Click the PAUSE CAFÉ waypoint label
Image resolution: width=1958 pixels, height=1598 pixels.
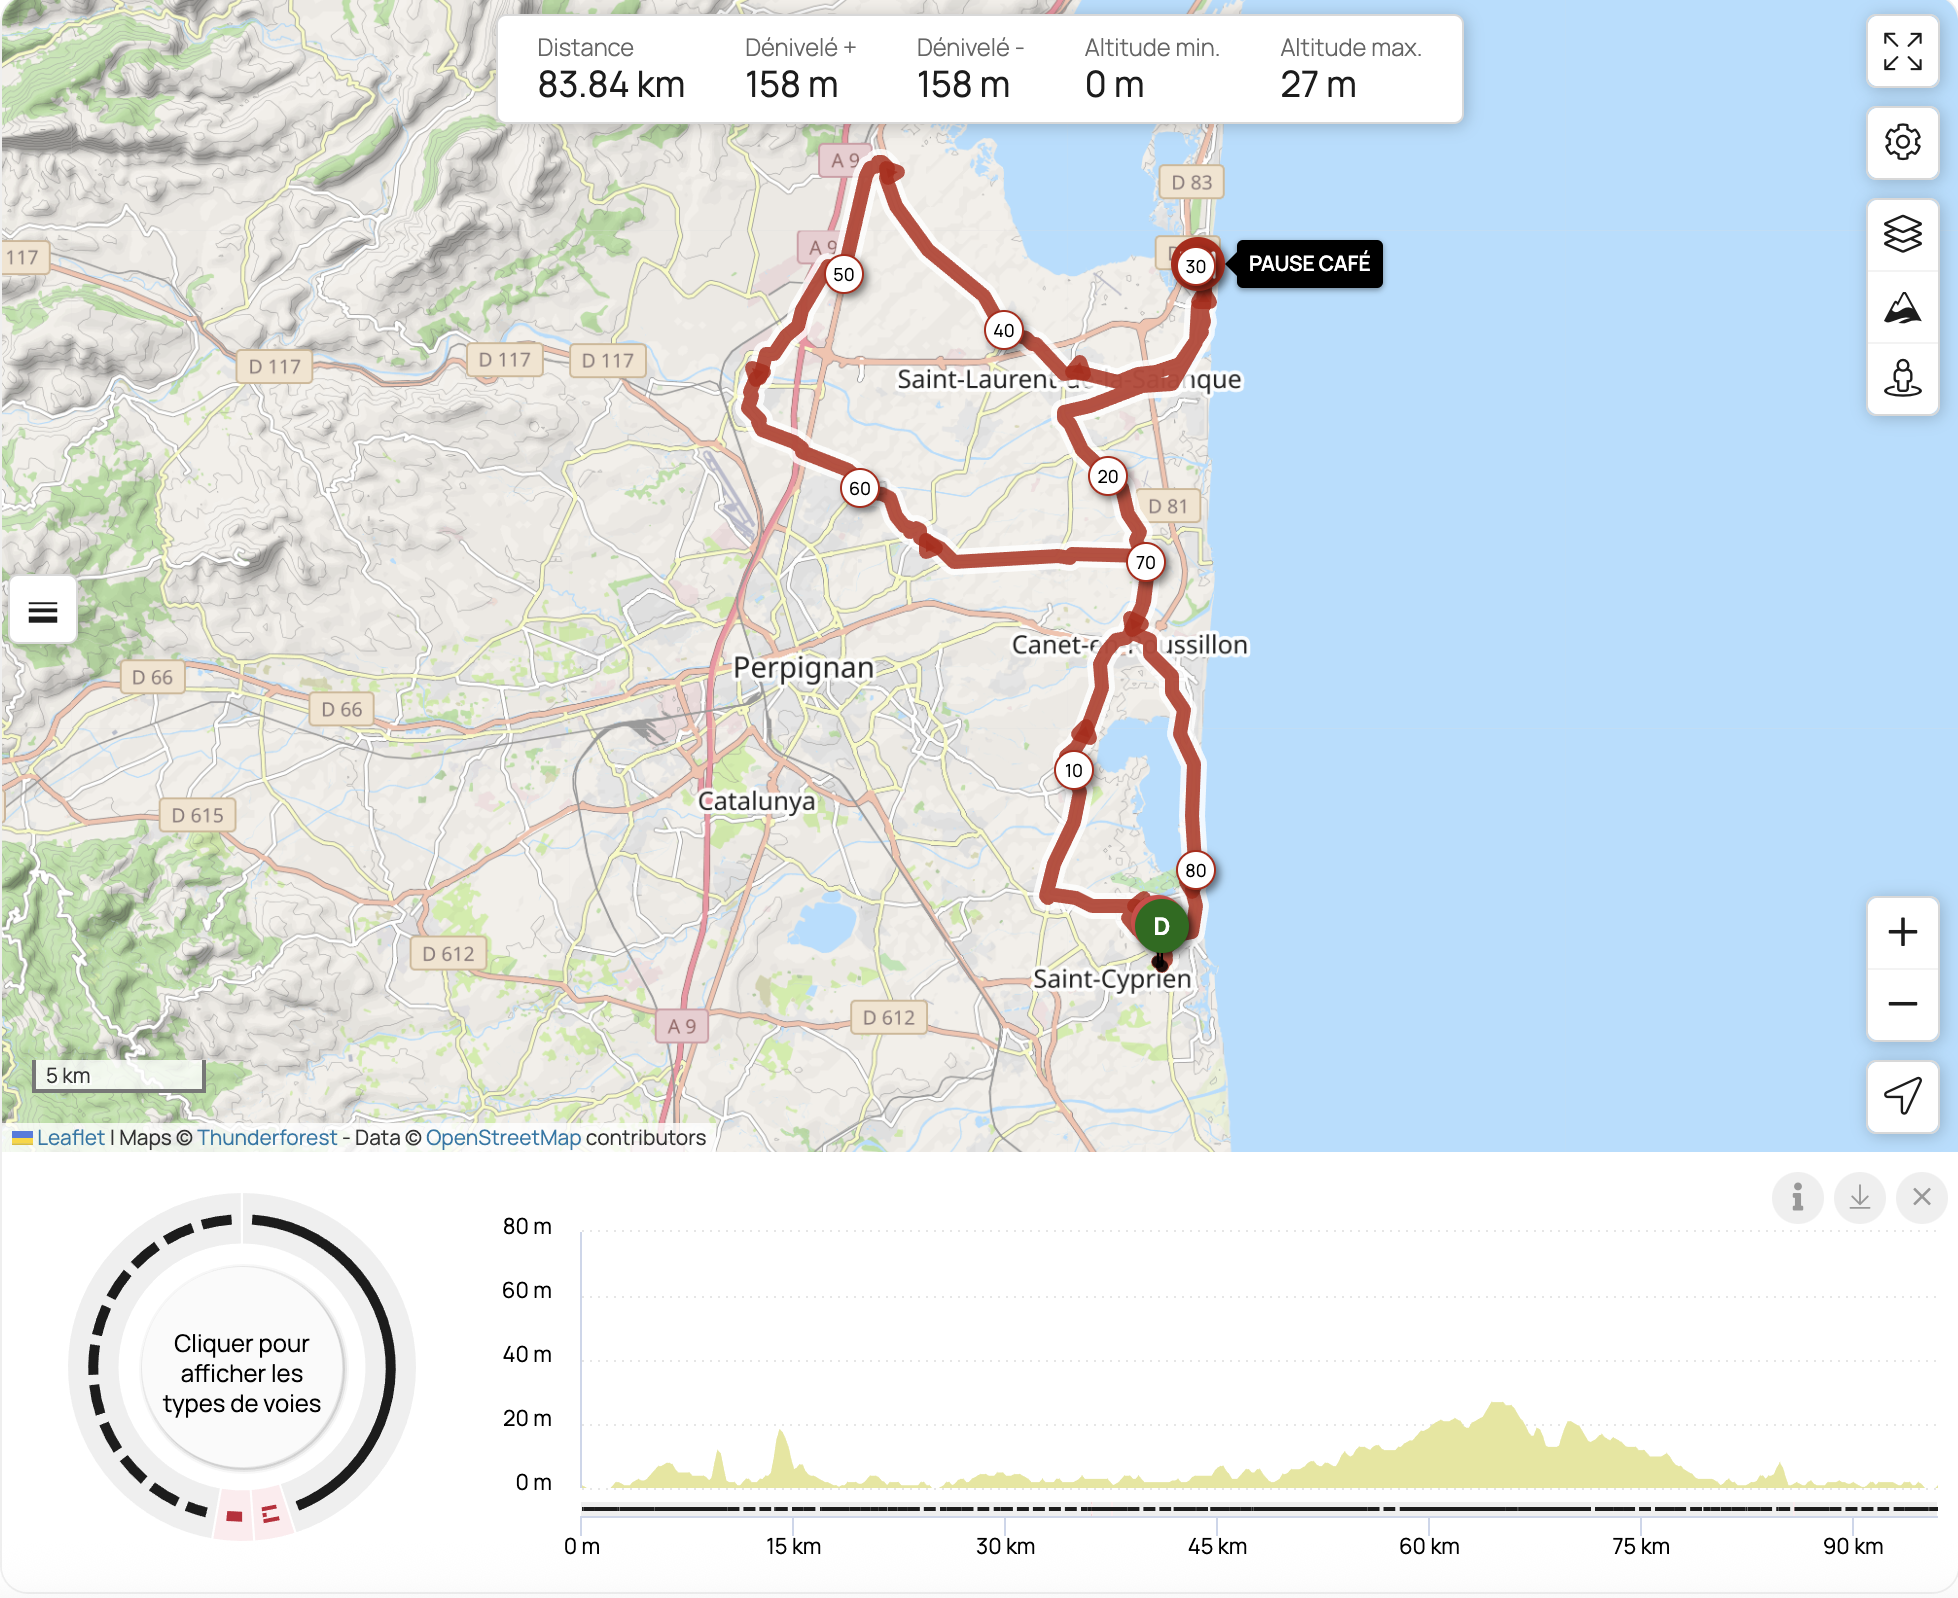tap(1309, 264)
